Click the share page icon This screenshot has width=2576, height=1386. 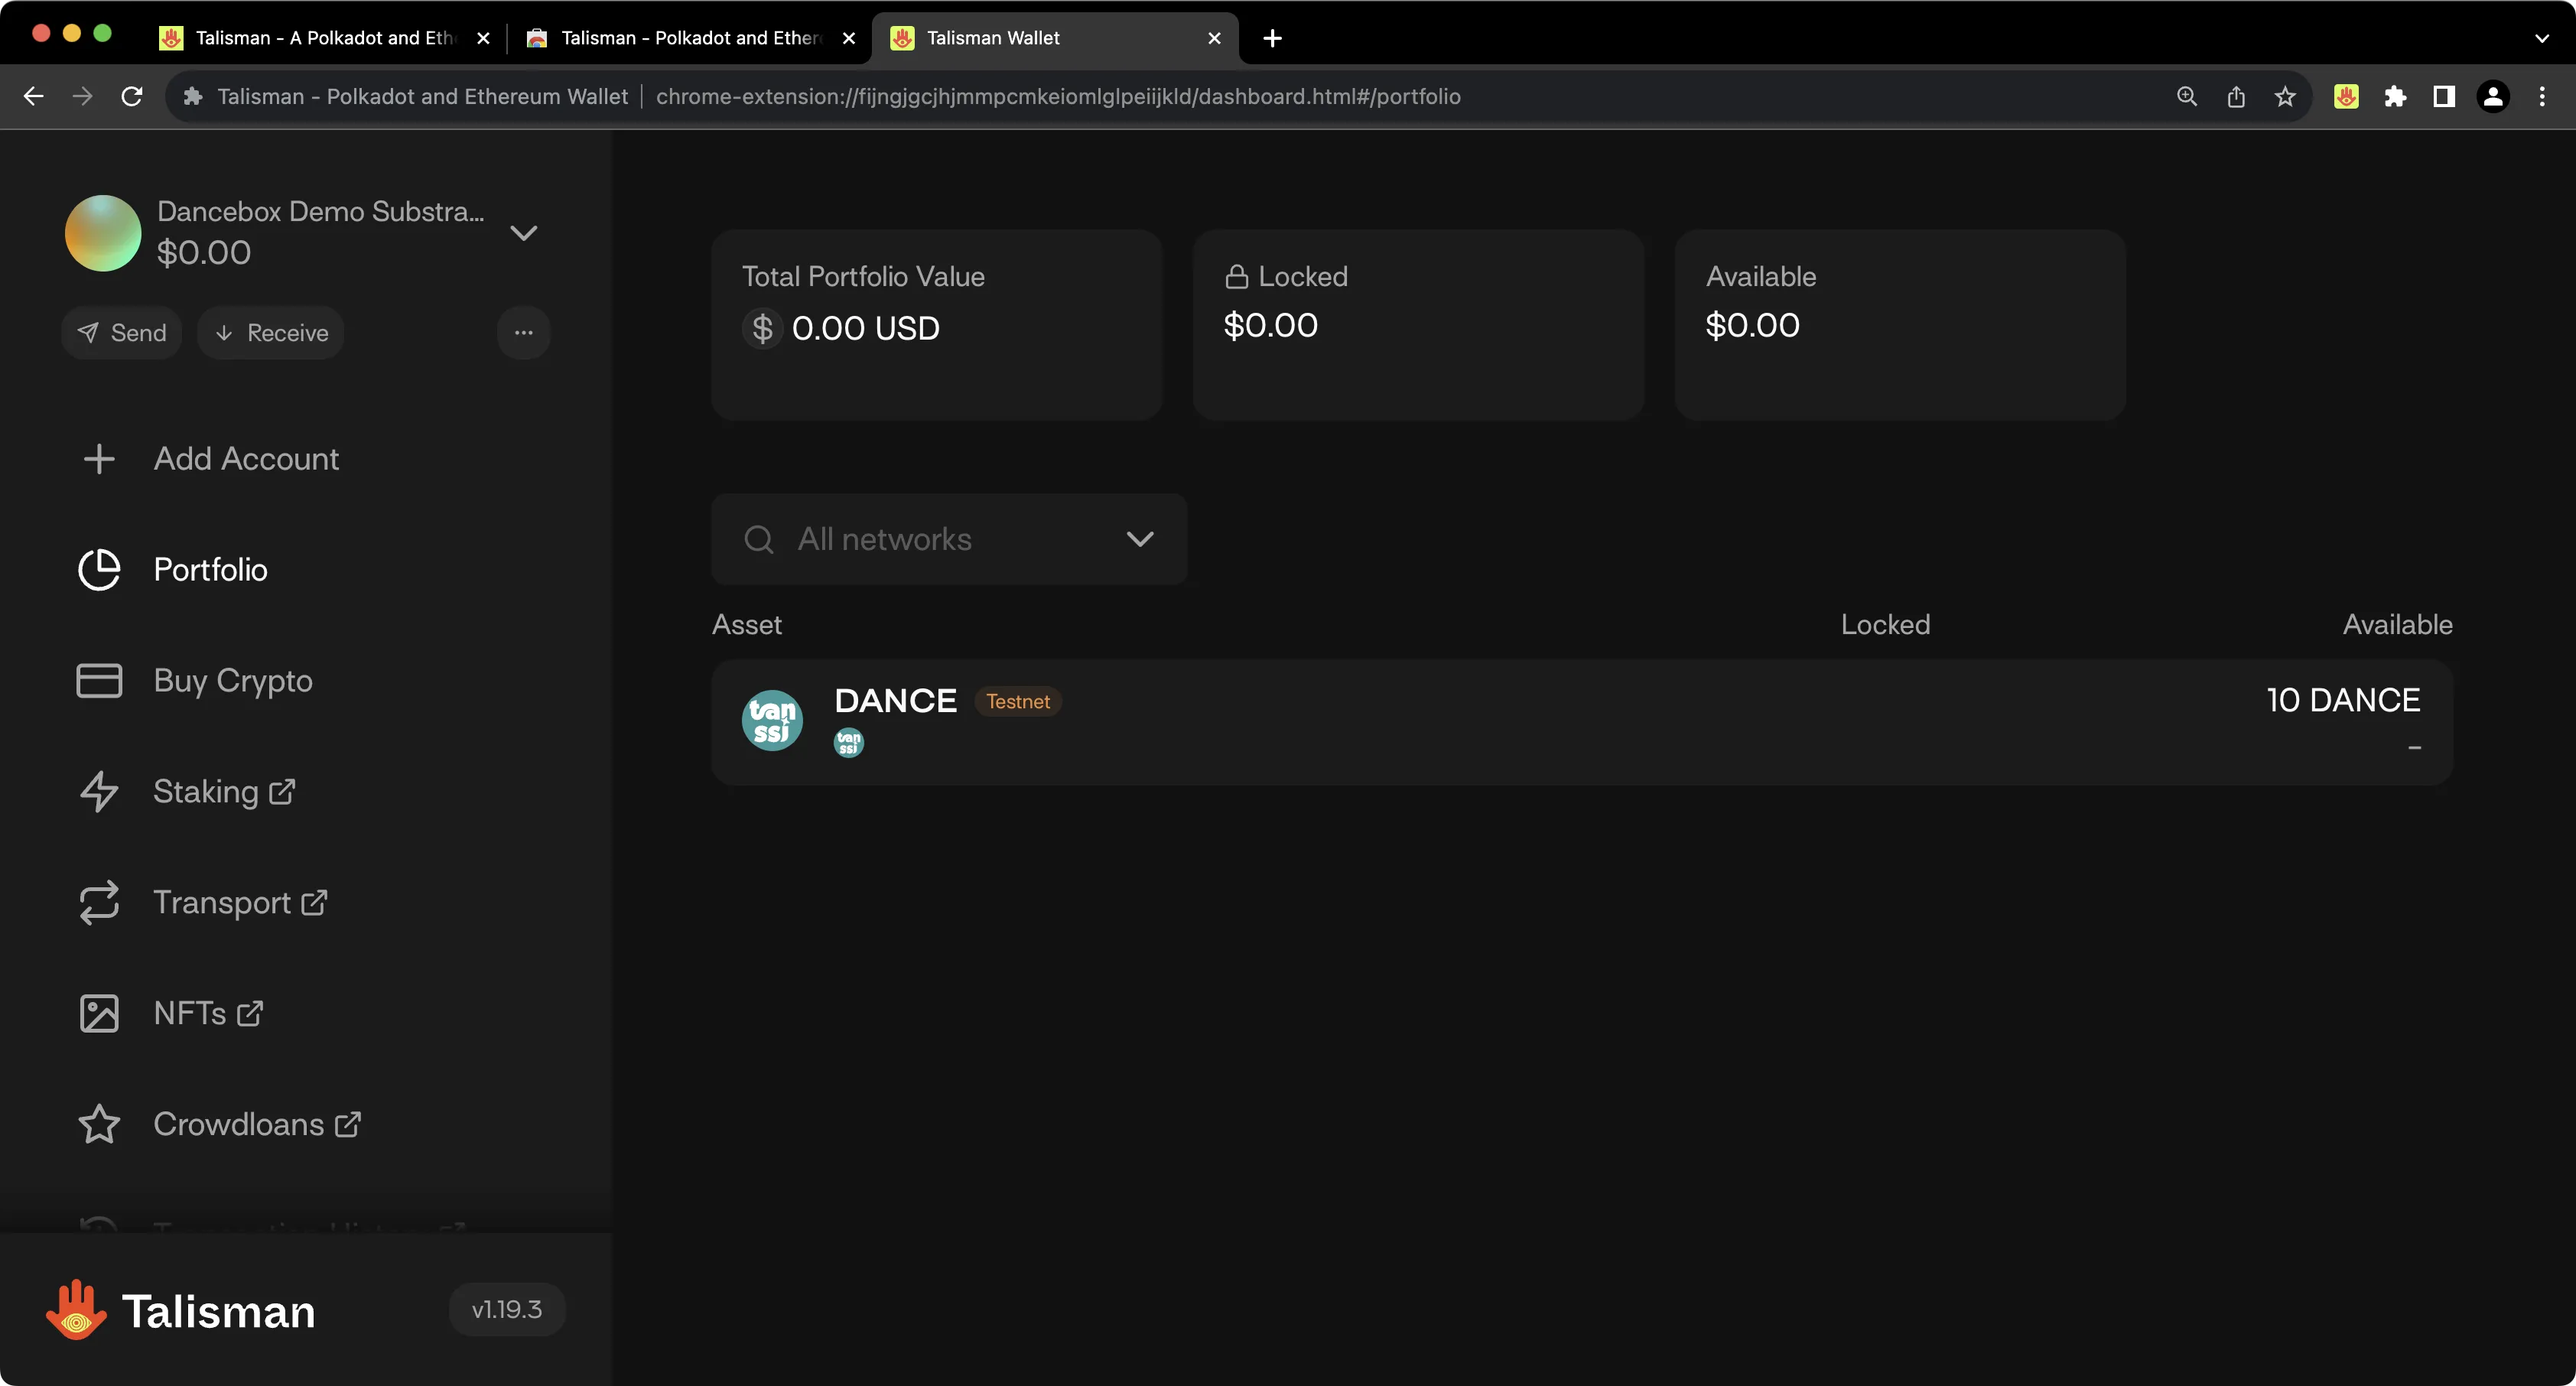tap(2236, 96)
